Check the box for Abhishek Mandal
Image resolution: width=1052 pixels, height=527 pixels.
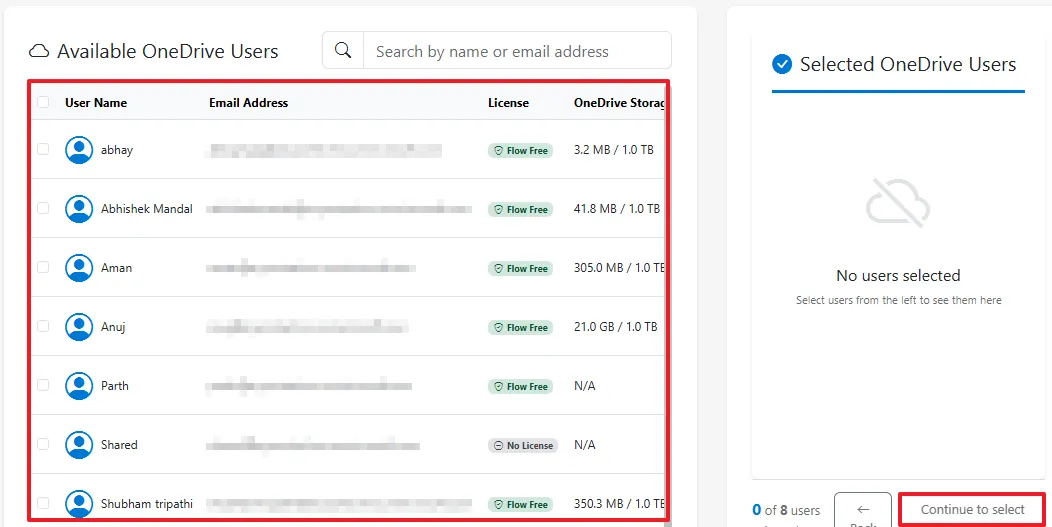43,208
